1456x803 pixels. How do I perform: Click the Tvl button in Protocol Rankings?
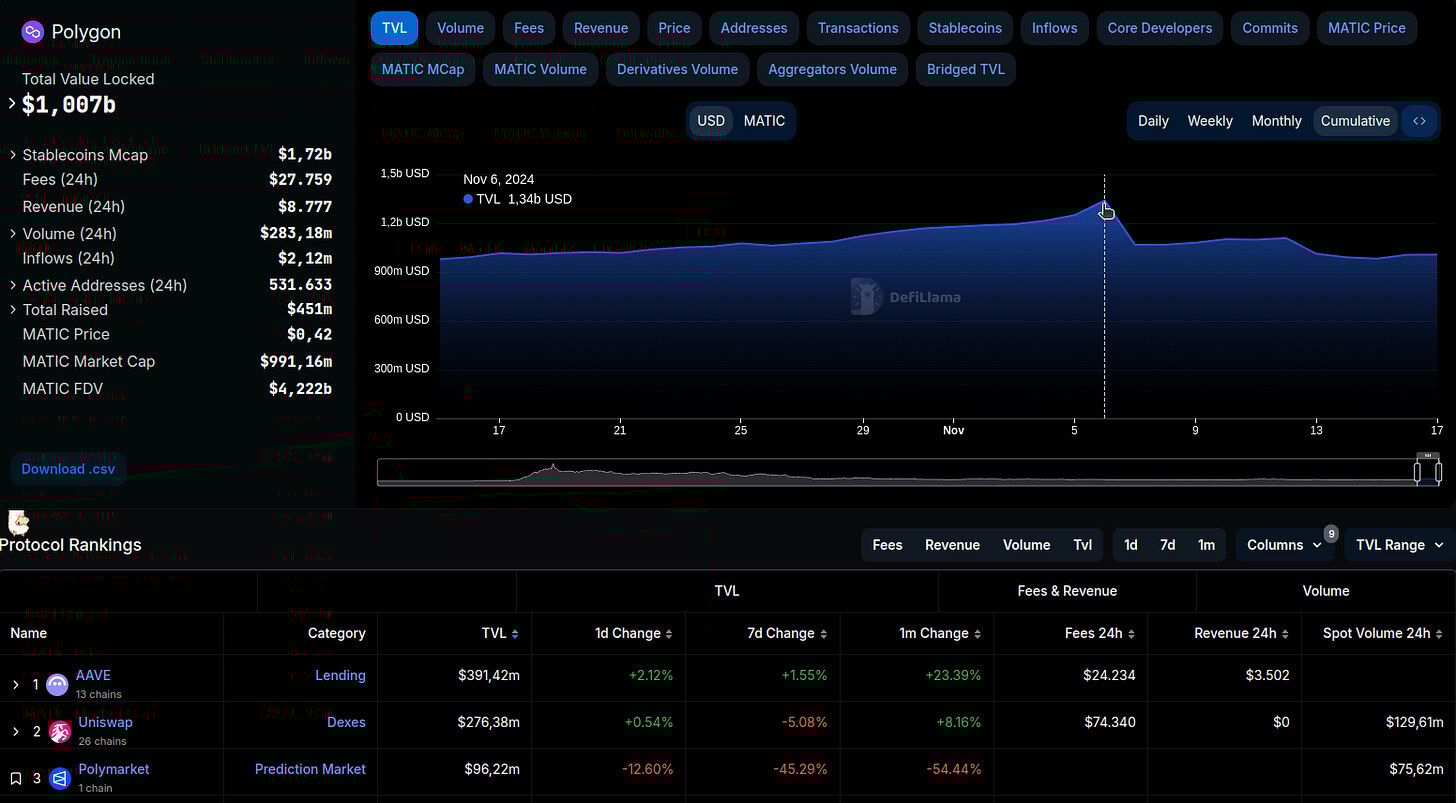coord(1082,545)
